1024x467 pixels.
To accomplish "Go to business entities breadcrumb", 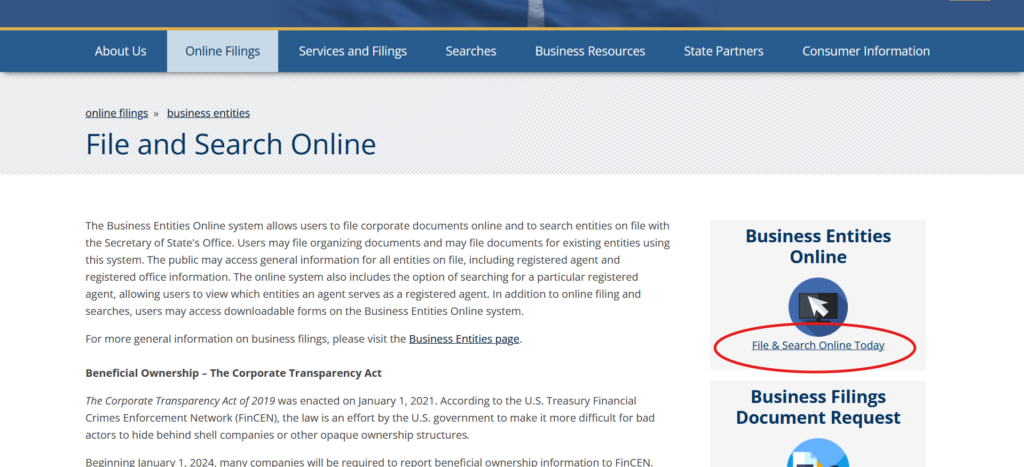I will click(208, 113).
